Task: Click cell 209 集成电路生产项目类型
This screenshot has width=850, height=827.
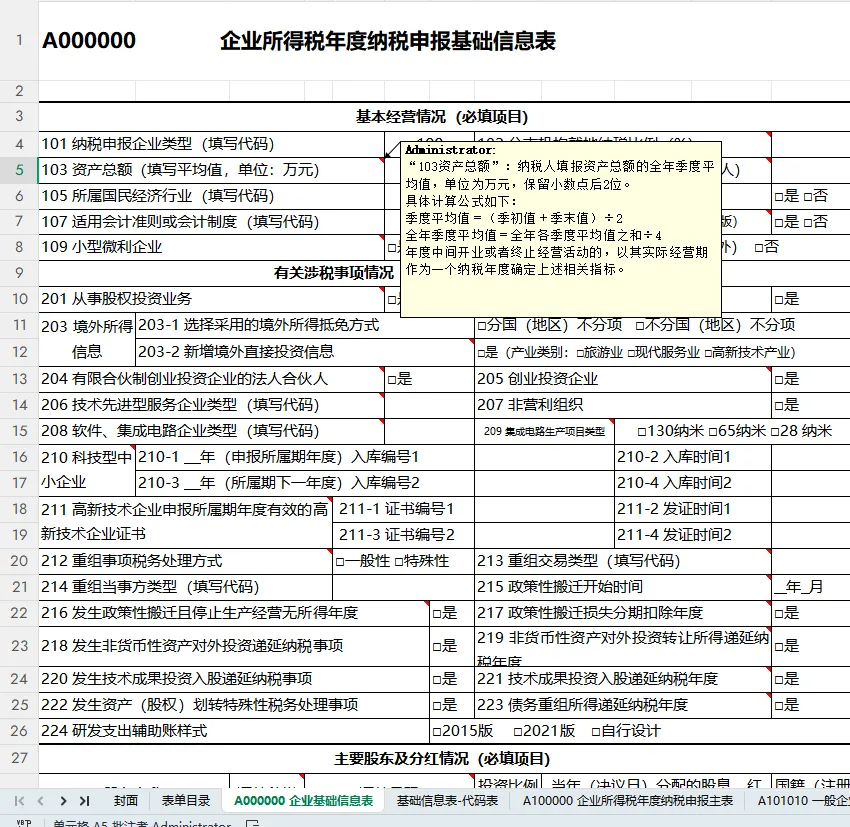Action: coord(544,431)
